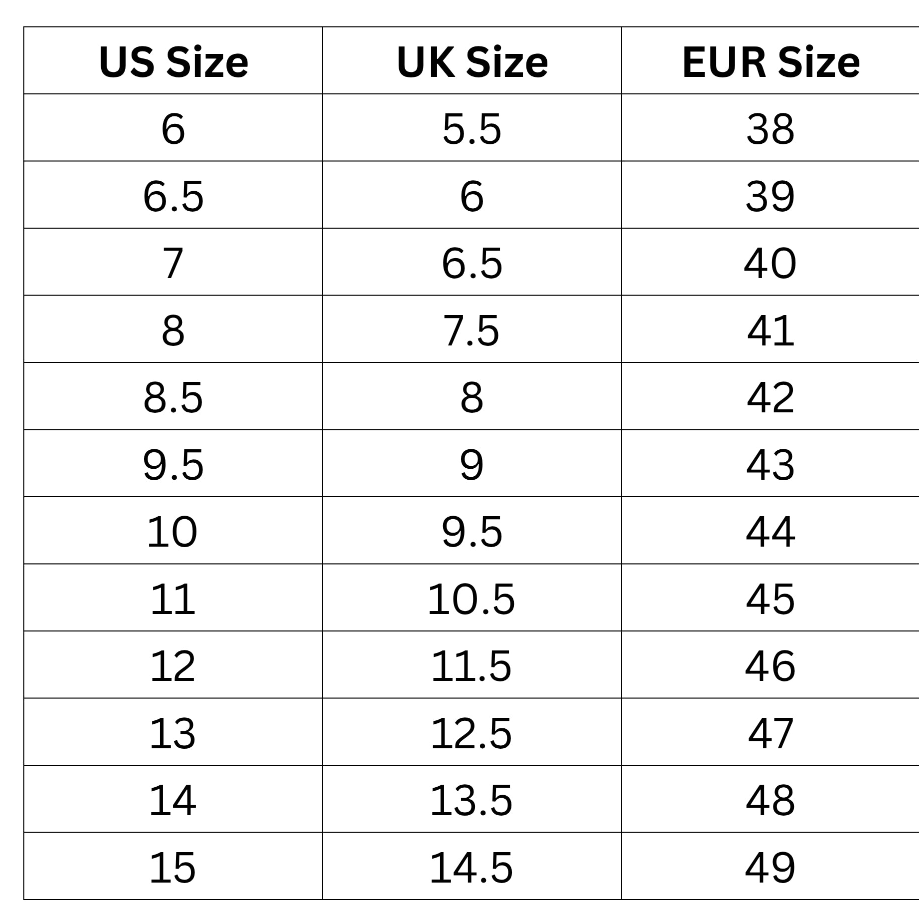This screenshot has height=911, width=919.
Task: Select the EUR size 38 cell
Action: (770, 129)
